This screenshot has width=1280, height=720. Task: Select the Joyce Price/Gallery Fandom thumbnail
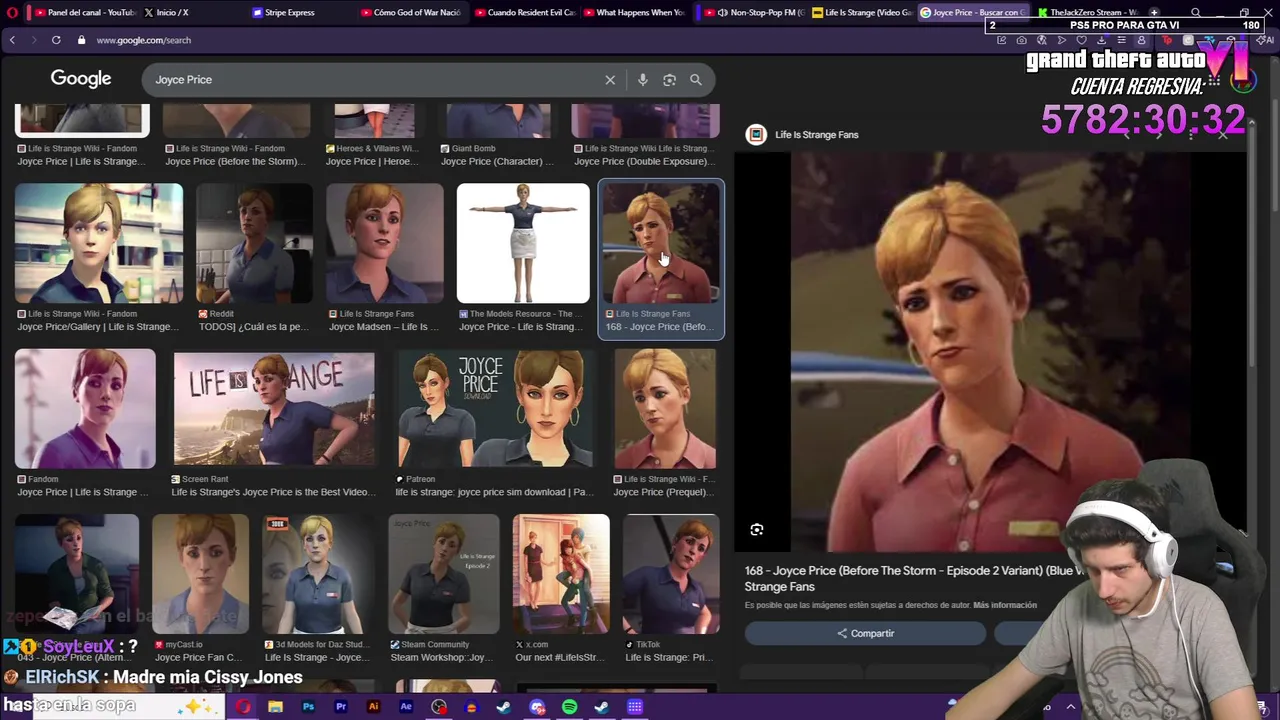[99, 243]
